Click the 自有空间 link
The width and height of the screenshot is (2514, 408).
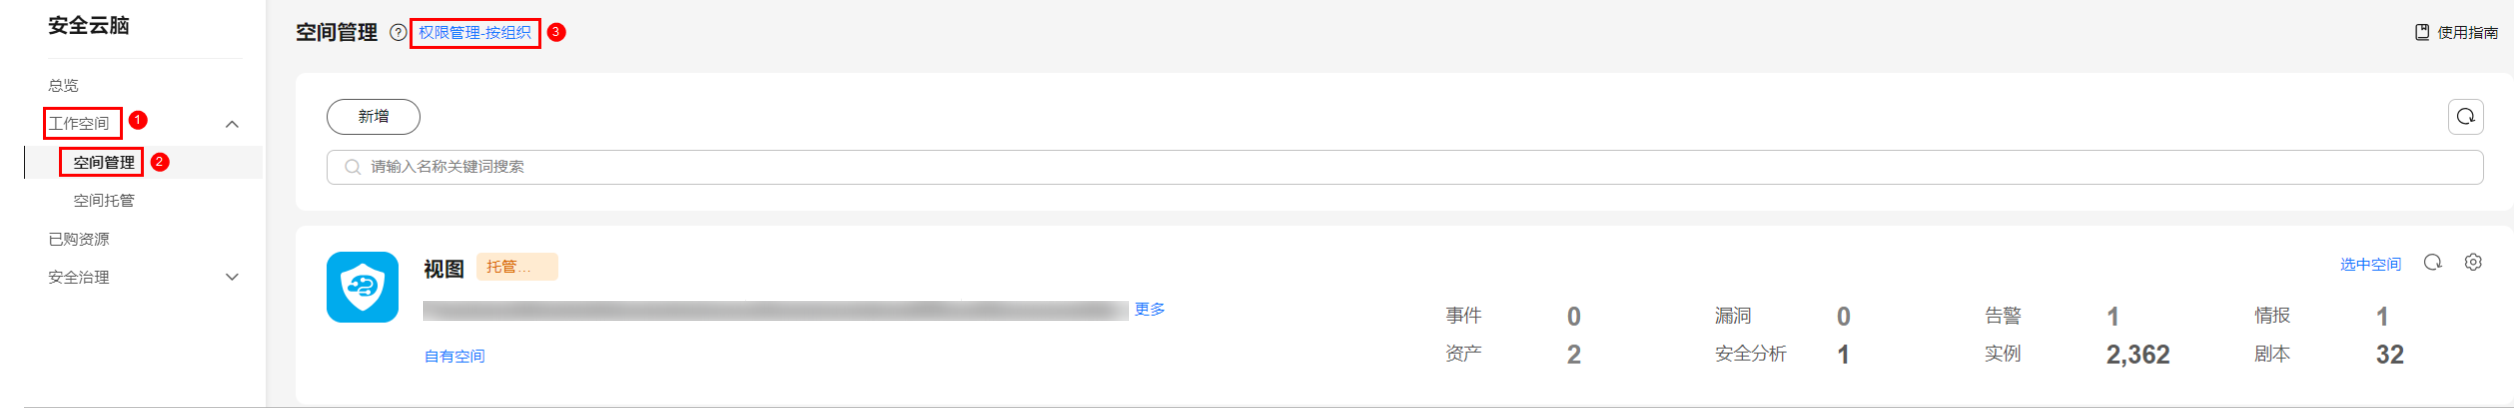tap(454, 356)
